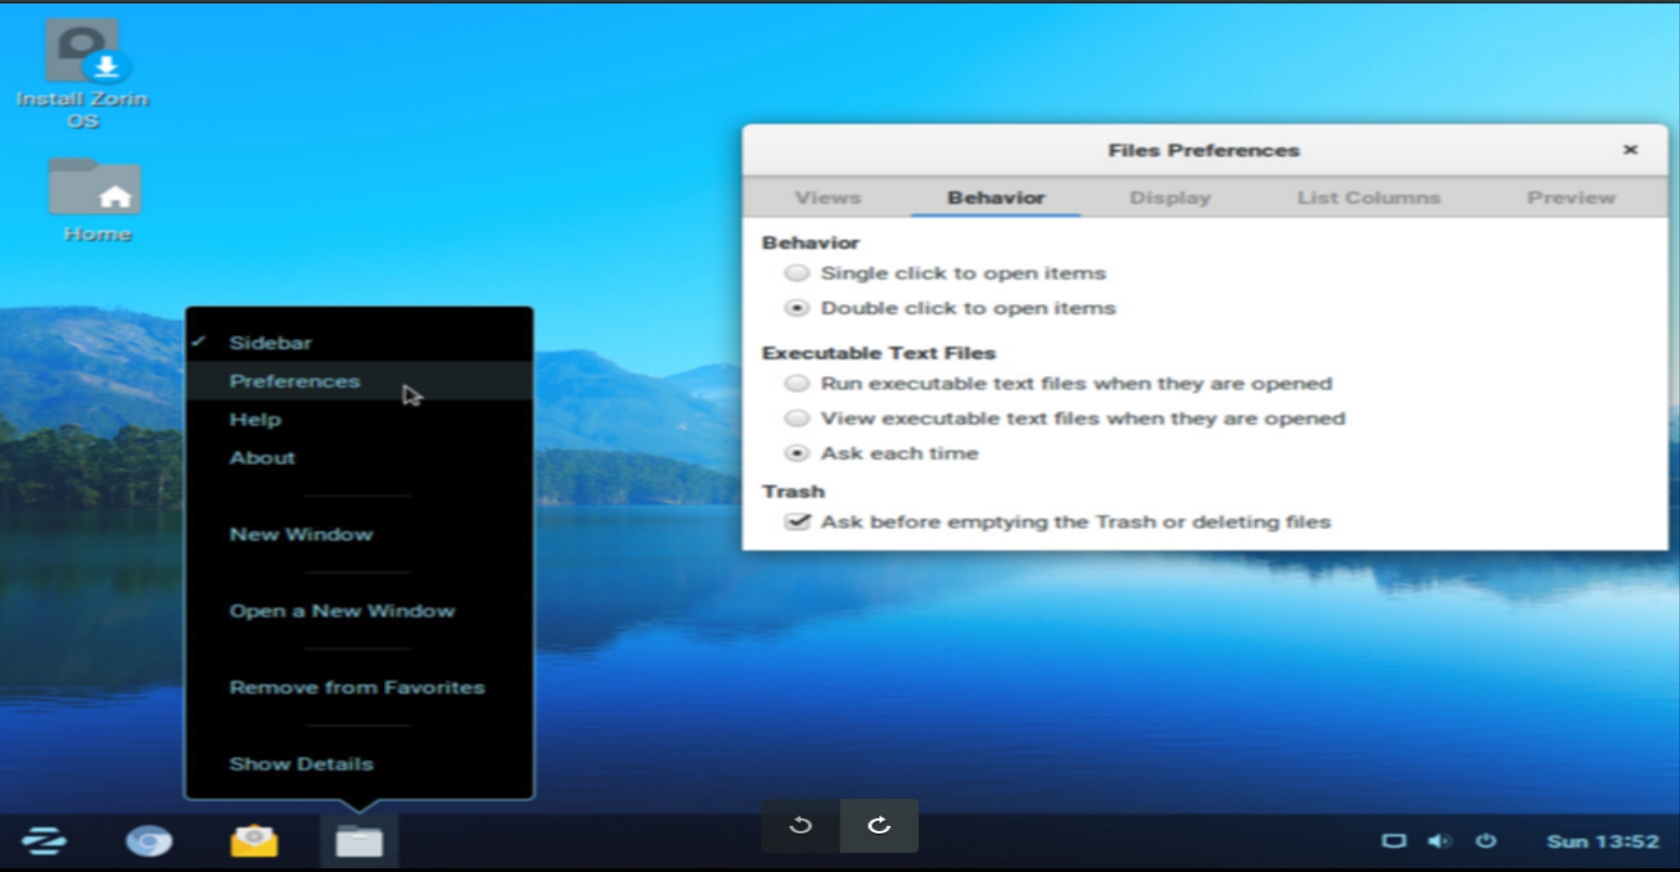This screenshot has width=1680, height=872.
Task: Click the volume speaker tray icon
Action: pos(1439,841)
